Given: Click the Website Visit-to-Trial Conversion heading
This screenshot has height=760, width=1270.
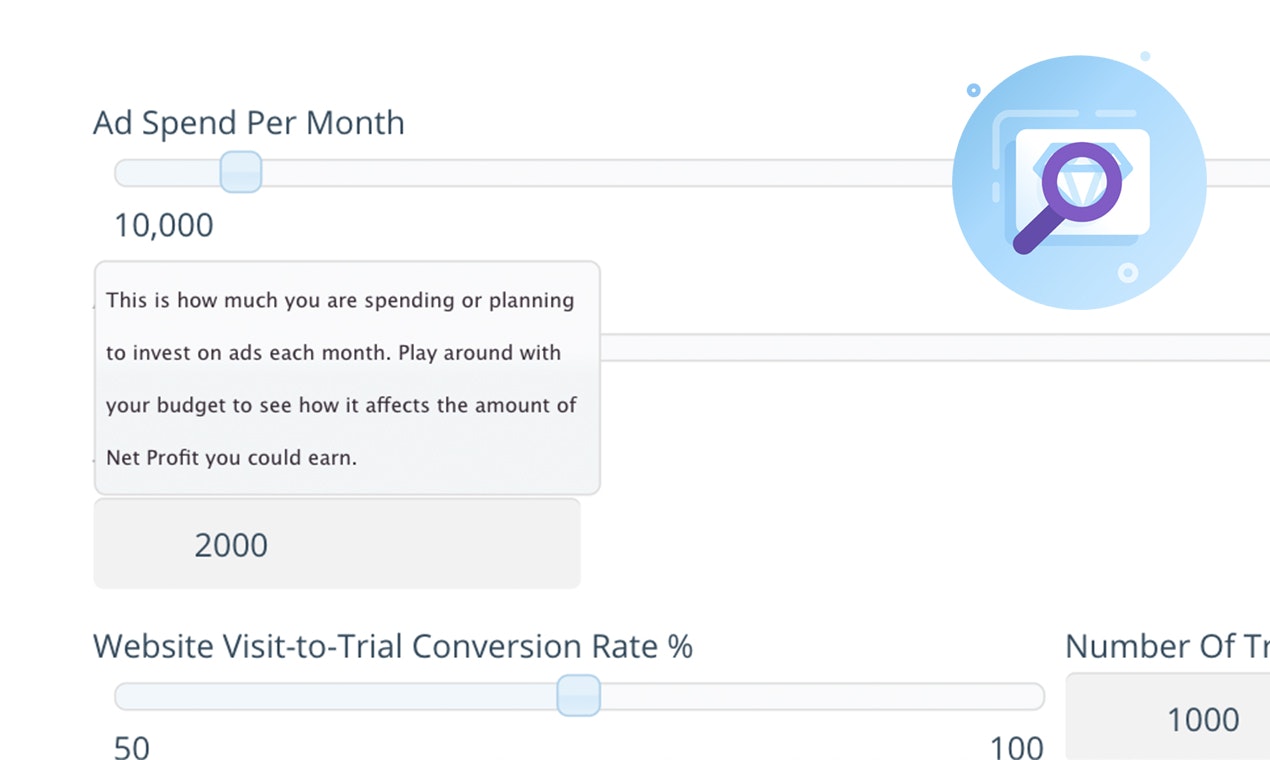Looking at the screenshot, I should [x=392, y=646].
